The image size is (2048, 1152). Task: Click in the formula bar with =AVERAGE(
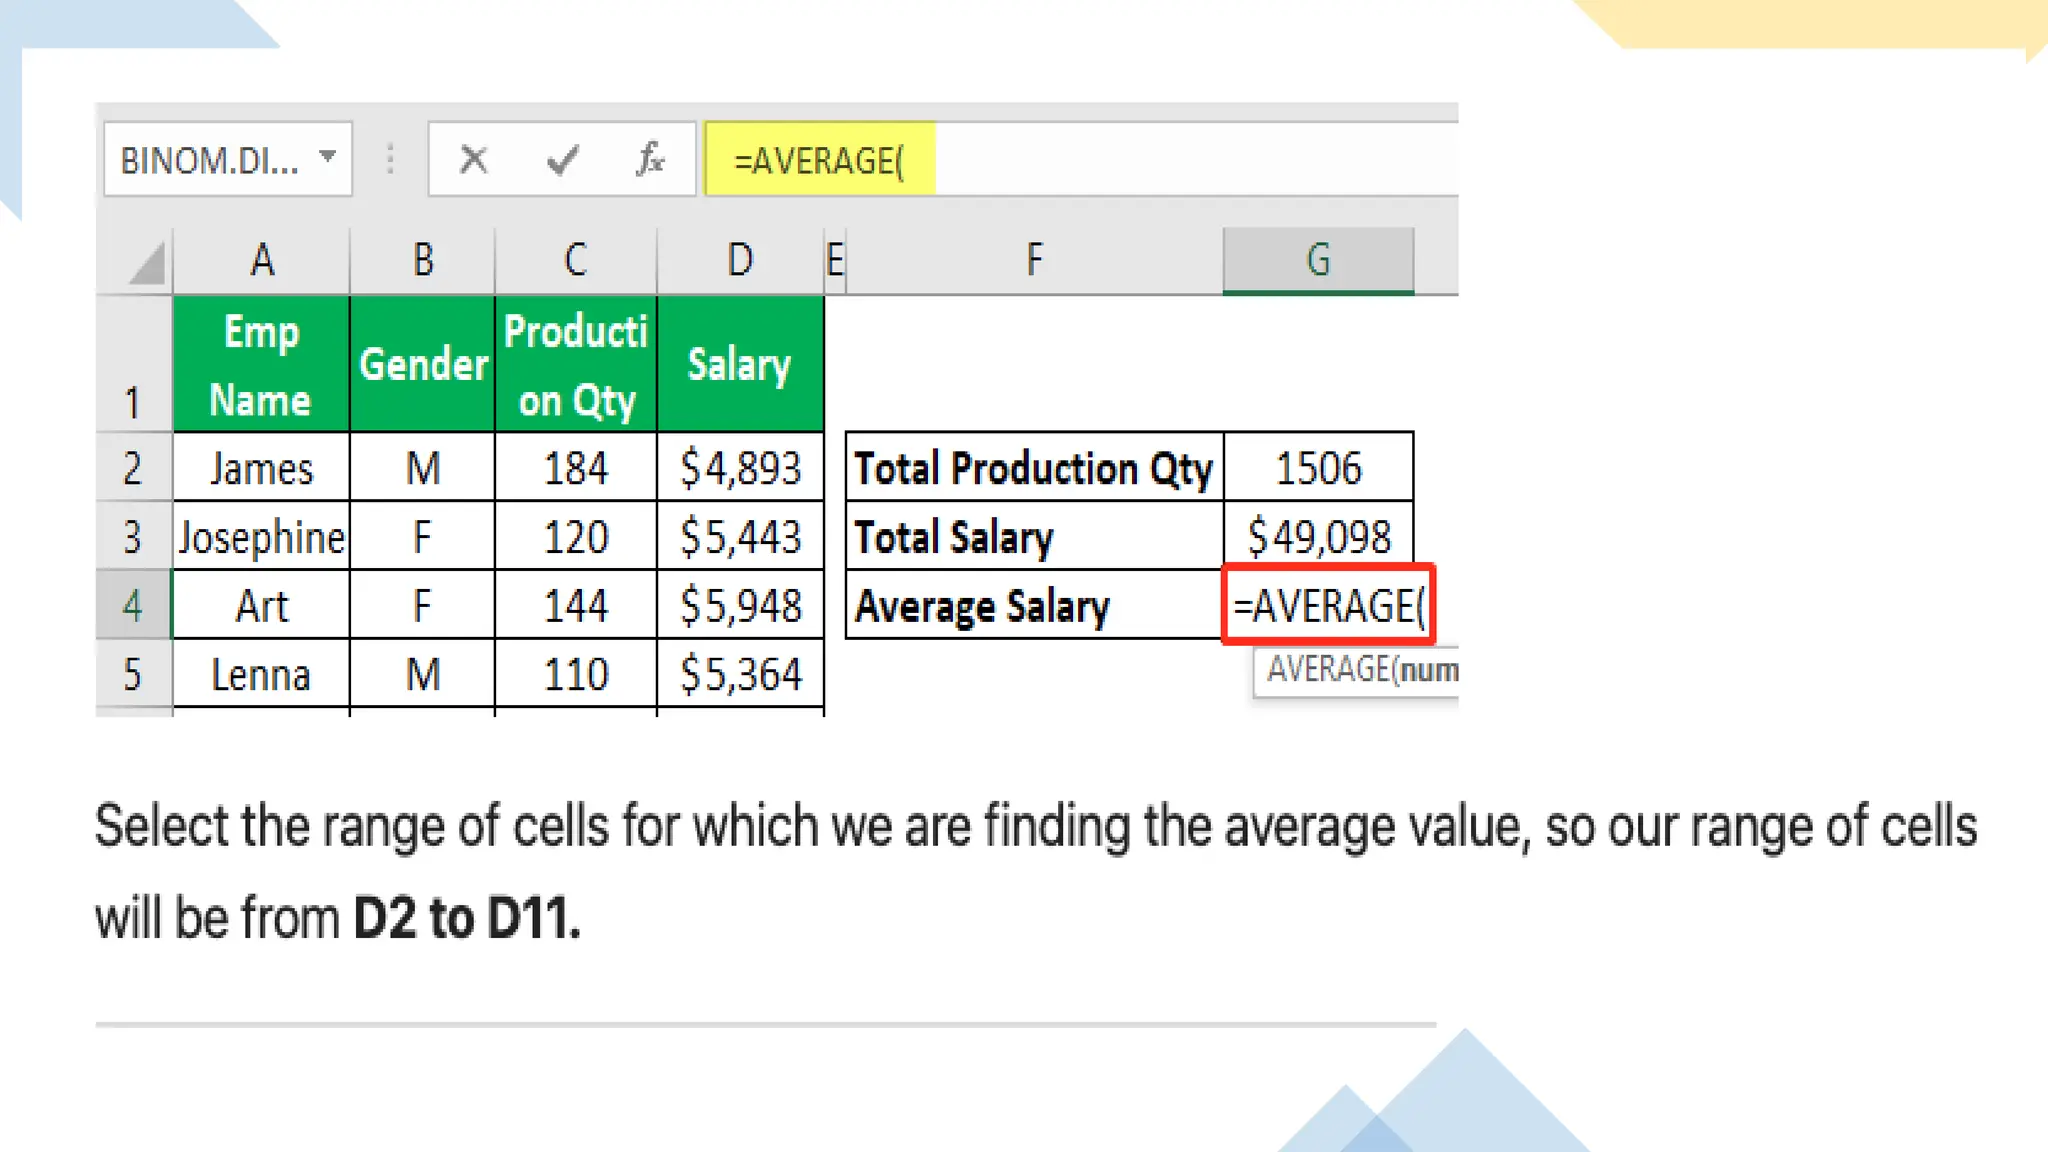tap(1080, 160)
